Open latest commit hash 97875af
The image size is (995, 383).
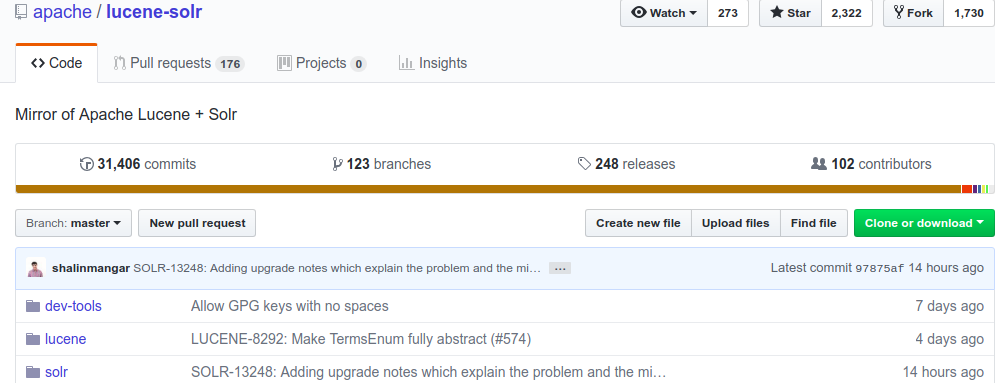click(x=880, y=268)
